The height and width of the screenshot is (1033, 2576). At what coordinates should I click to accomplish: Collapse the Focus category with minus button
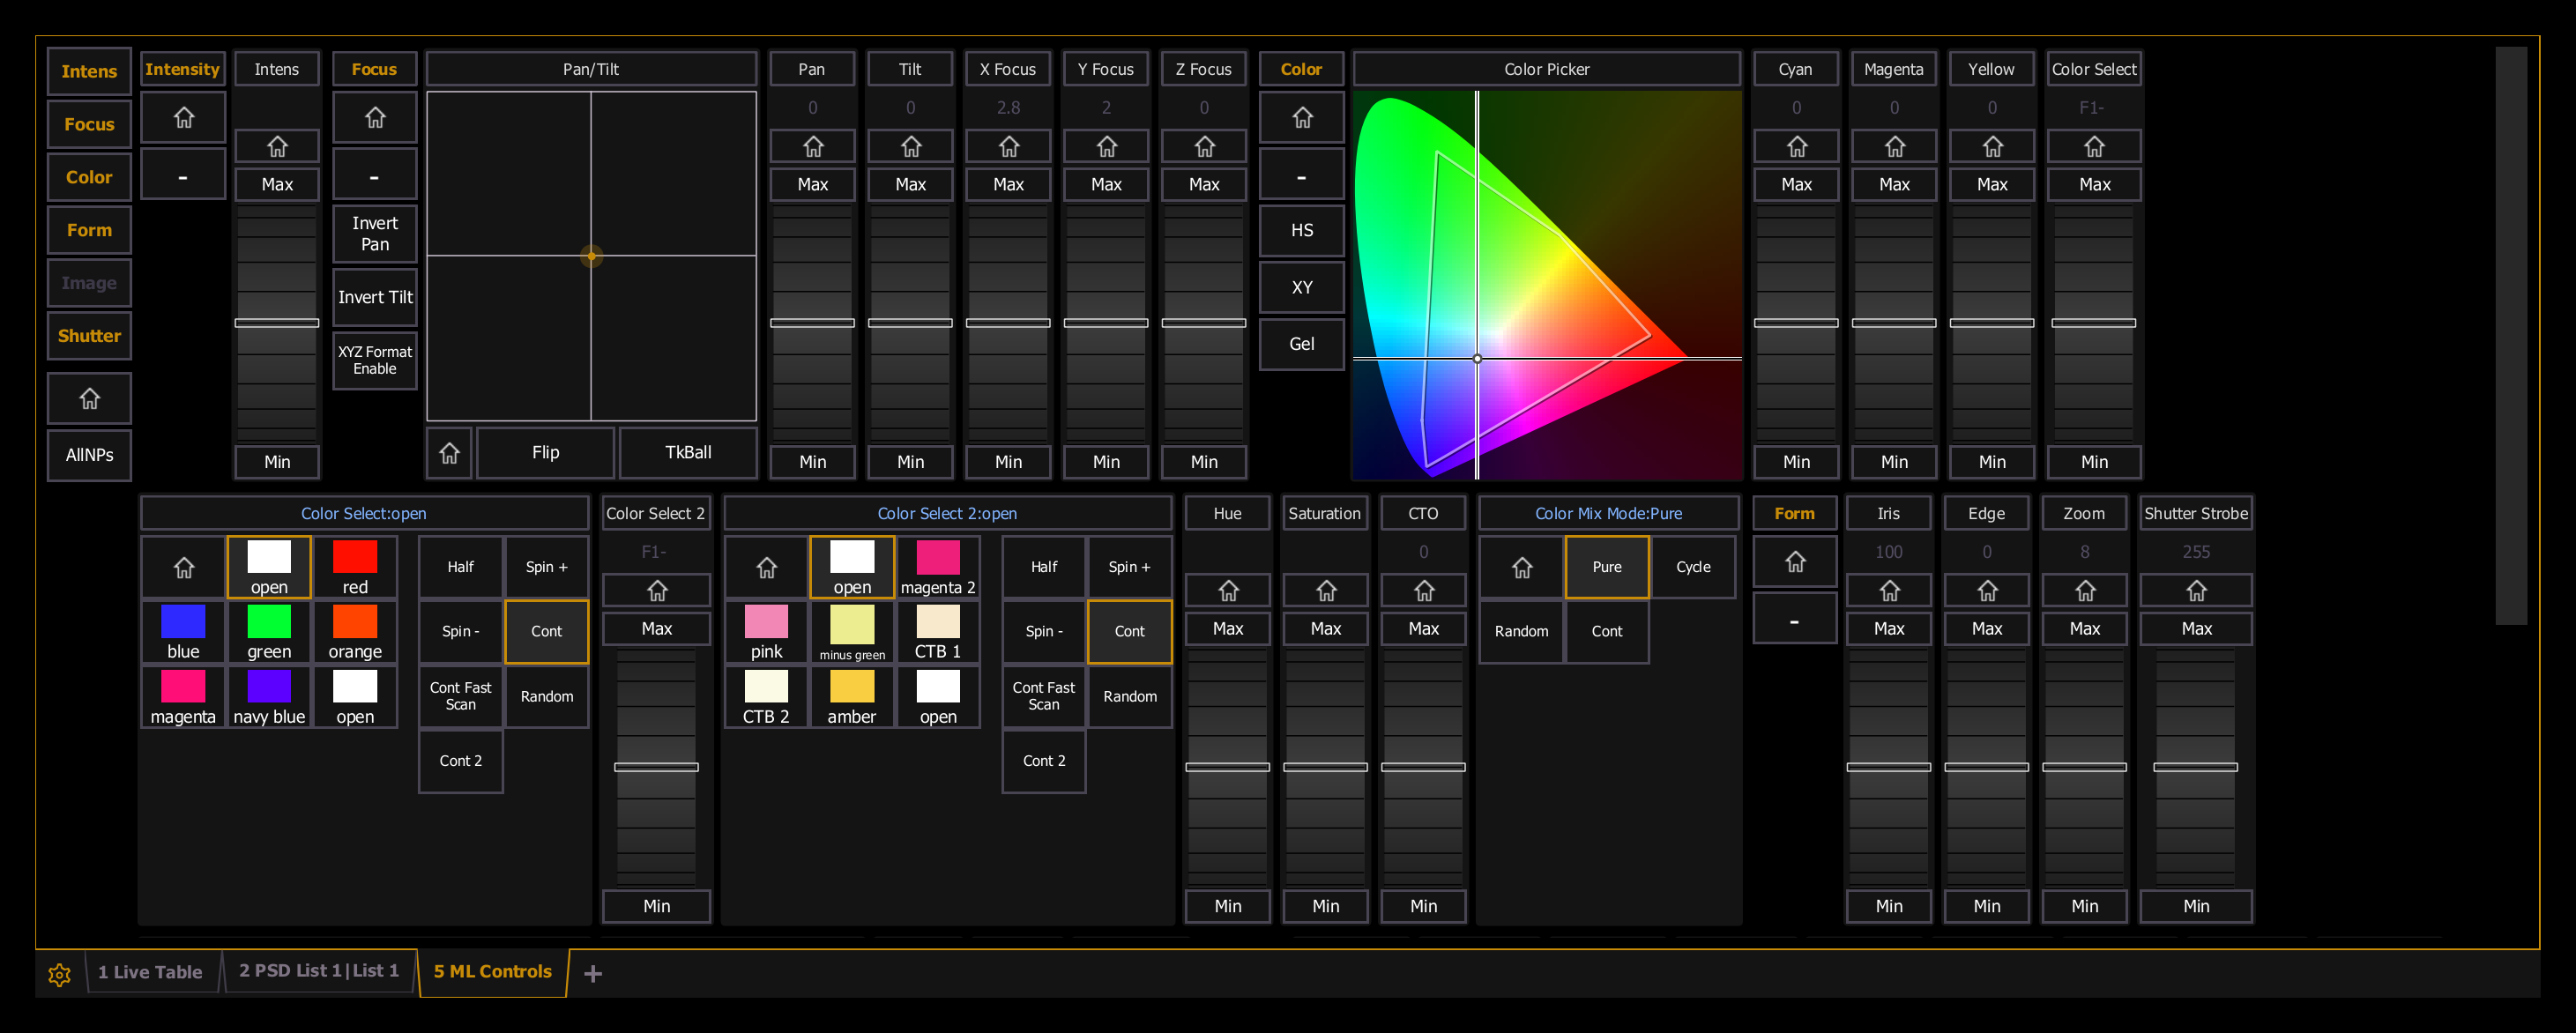[374, 176]
